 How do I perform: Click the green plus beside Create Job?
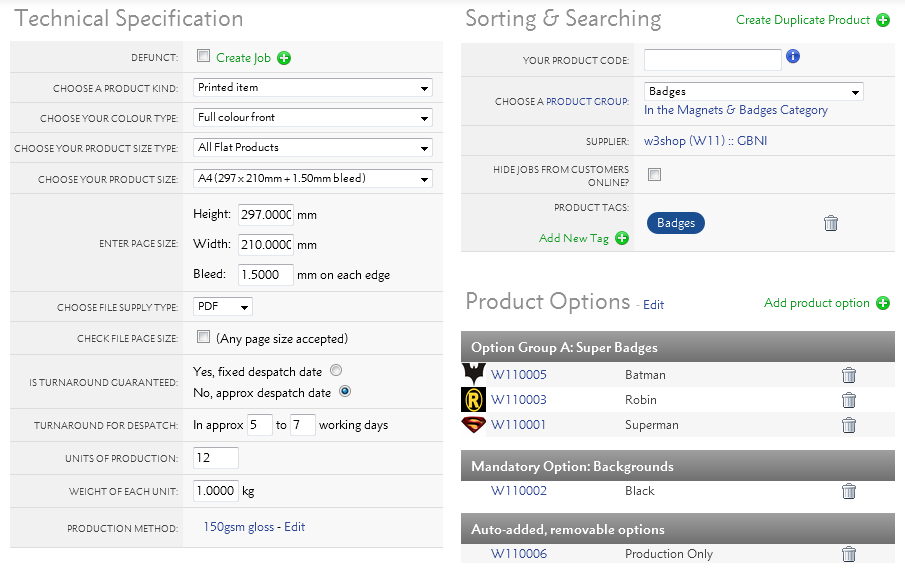tap(284, 58)
